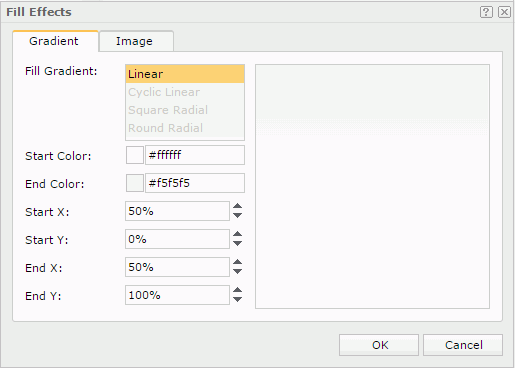Increase Start X with up arrow
Image resolution: width=515 pixels, height=368 pixels.
[x=237, y=206]
